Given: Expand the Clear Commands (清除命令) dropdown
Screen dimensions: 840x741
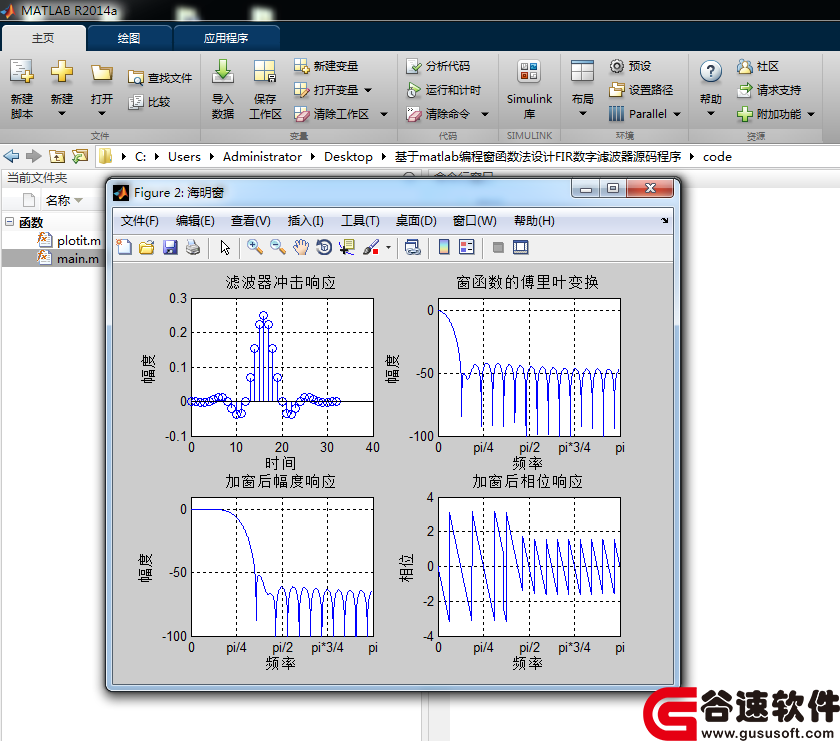Looking at the screenshot, I should click(485, 114).
